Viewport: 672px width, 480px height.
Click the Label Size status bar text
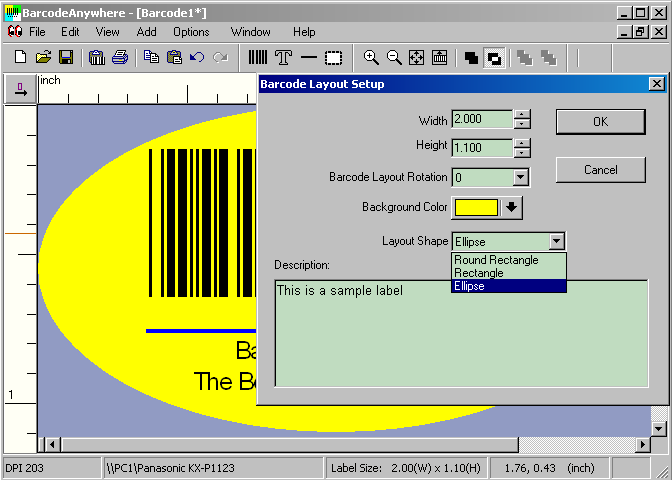(405, 468)
